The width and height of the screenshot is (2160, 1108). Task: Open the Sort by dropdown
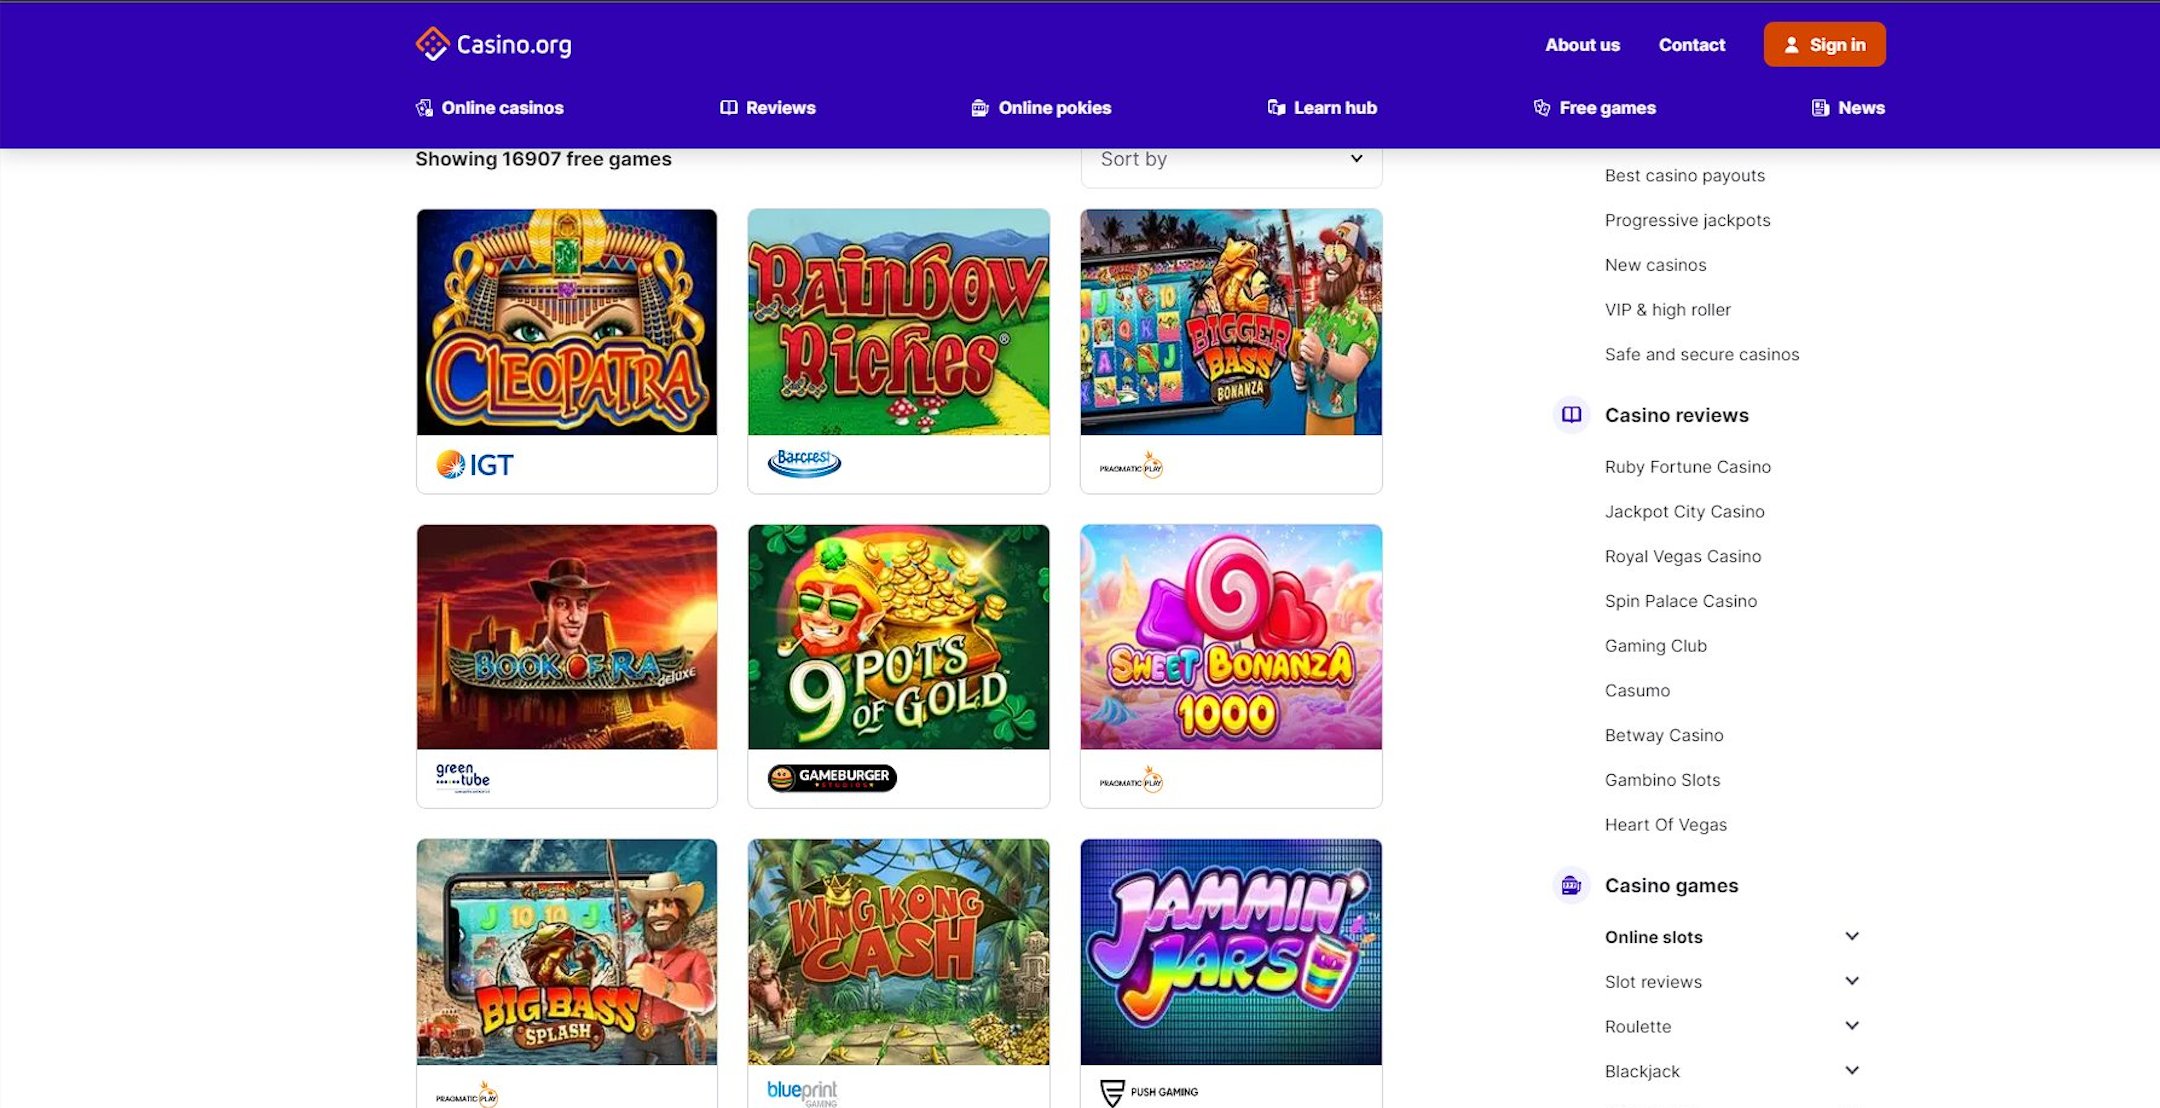(x=1231, y=160)
